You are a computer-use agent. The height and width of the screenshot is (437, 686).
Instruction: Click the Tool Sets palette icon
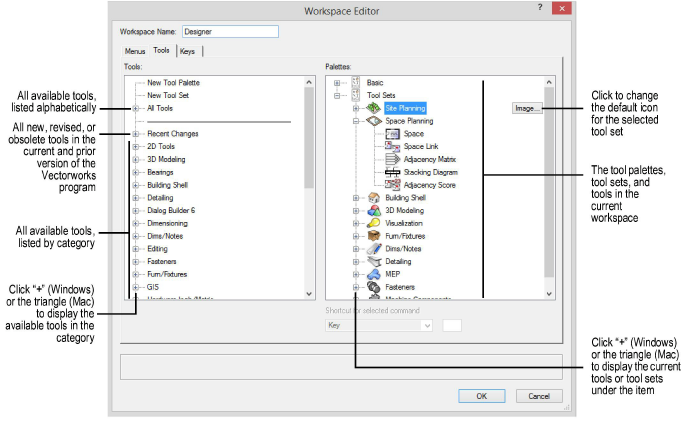356,95
